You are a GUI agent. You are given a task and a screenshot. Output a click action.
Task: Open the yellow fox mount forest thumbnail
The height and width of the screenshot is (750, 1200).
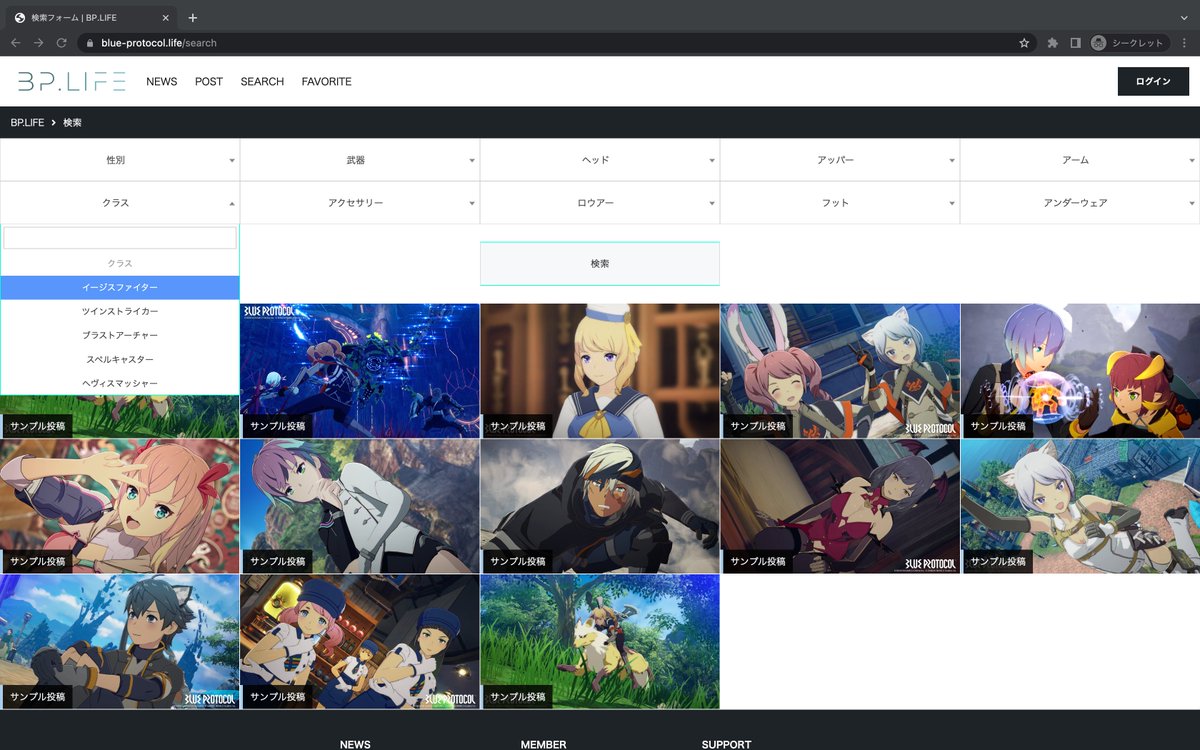click(x=600, y=641)
